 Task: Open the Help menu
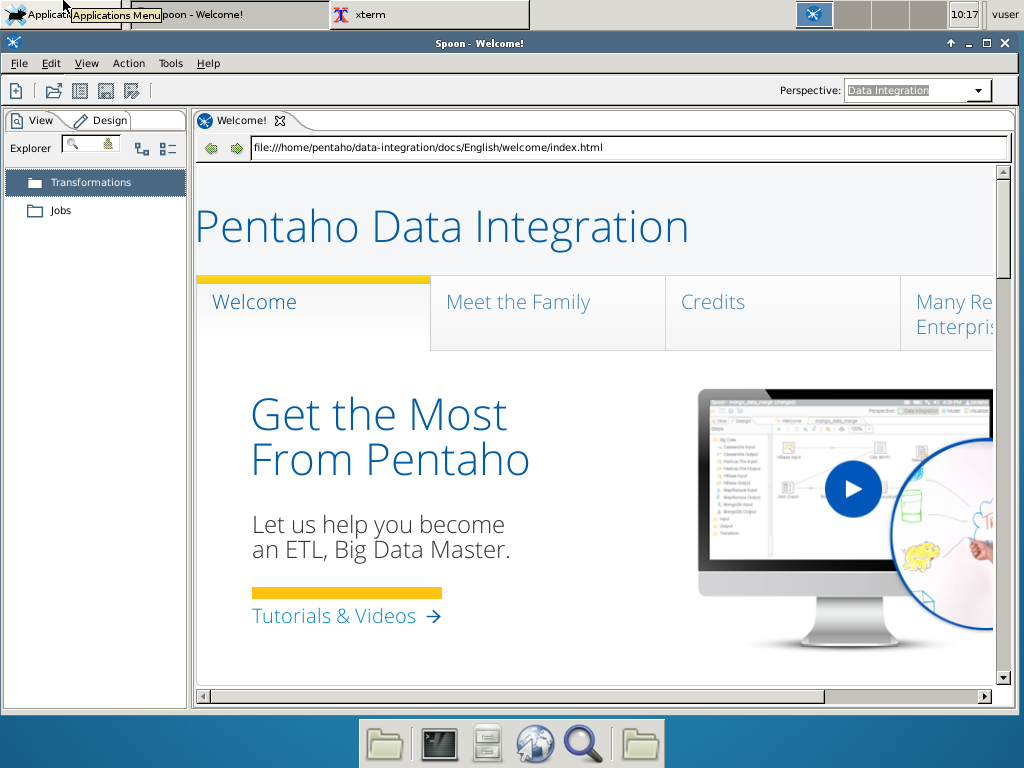[x=208, y=63]
